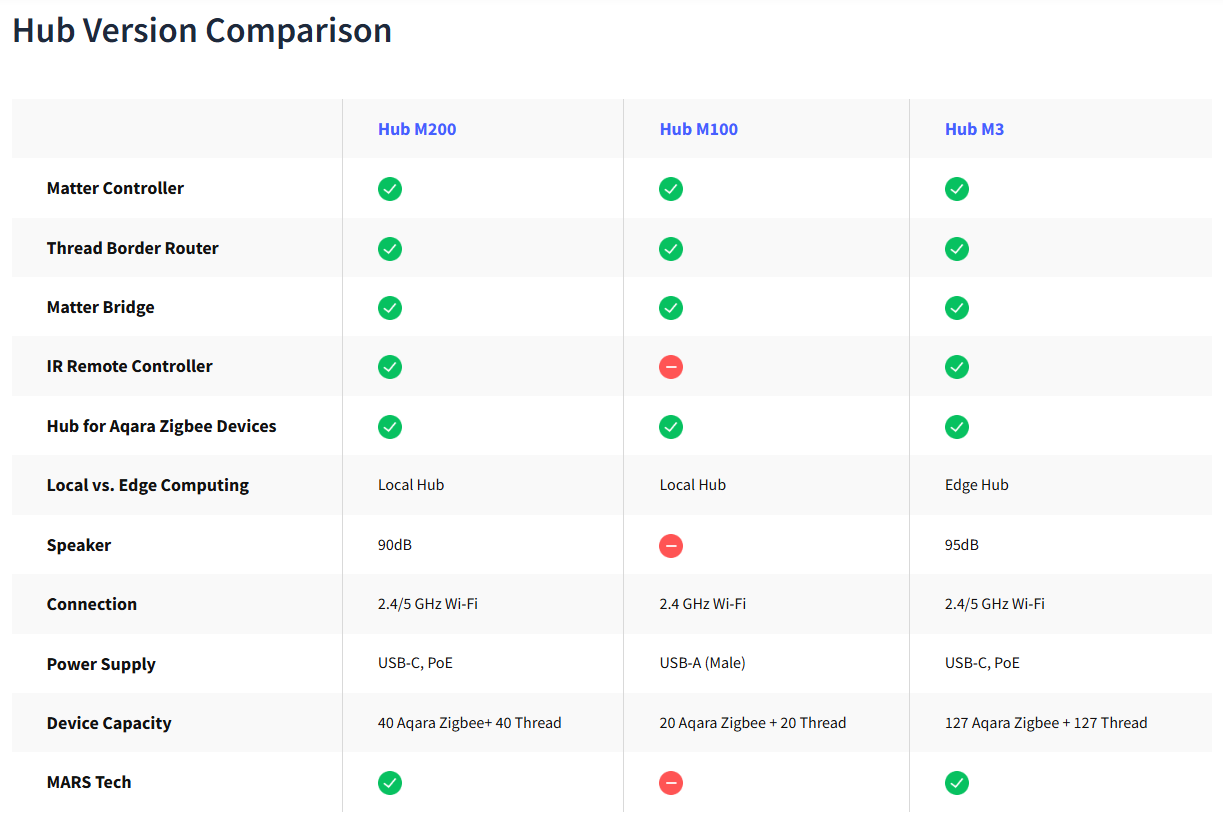The height and width of the screenshot is (822, 1223).
Task: Click the Thread Border Router checkmark for Hub M100
Action: [671, 249]
